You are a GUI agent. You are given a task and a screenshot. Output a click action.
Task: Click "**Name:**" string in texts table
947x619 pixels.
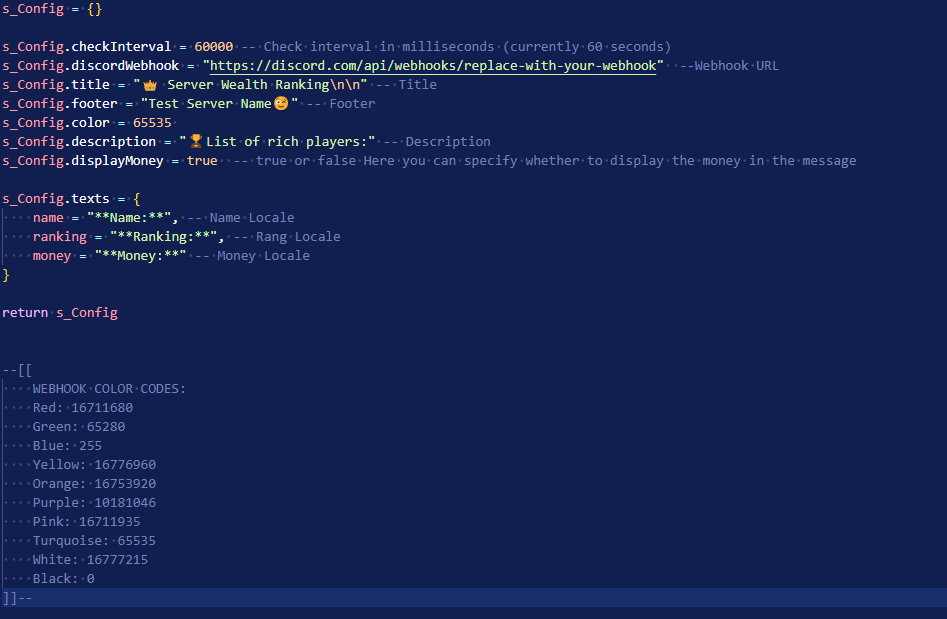129,217
